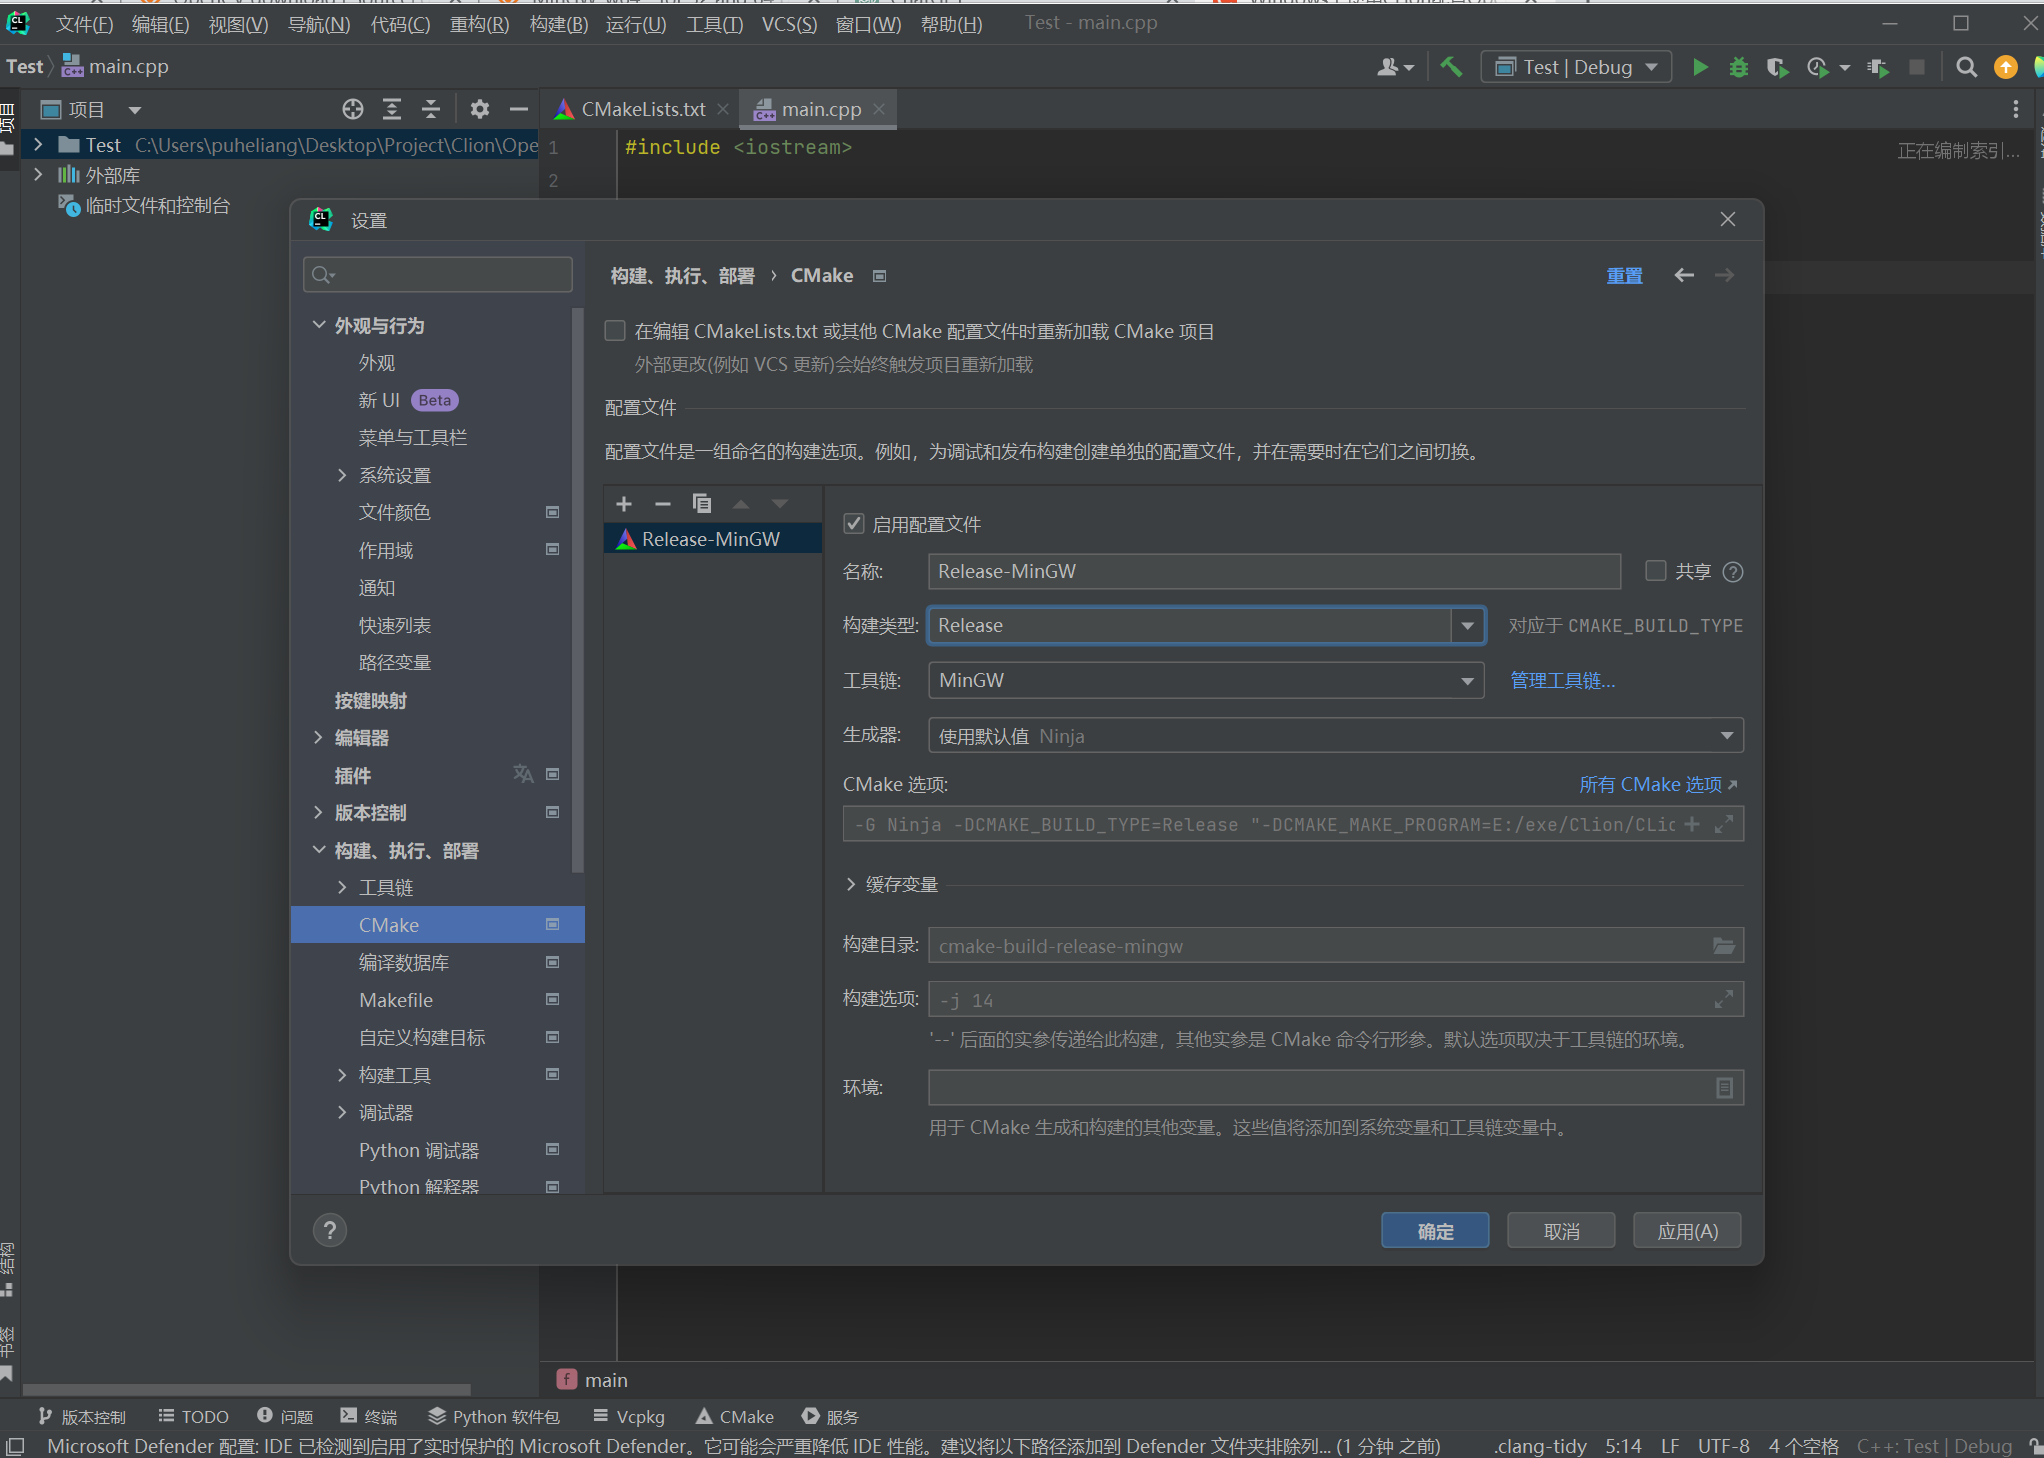Click the green Run button in toolbar
The width and height of the screenshot is (2044, 1458).
[1700, 67]
